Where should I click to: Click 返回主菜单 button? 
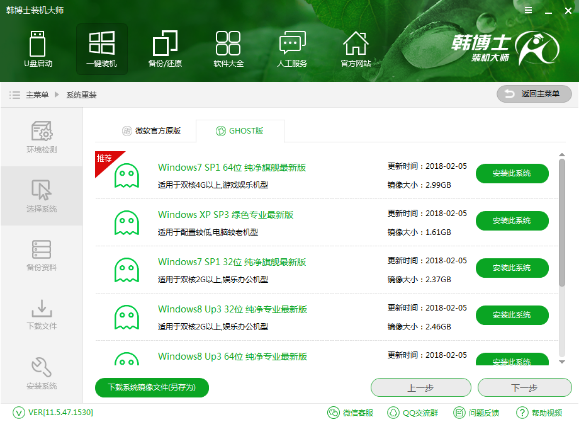pos(534,94)
